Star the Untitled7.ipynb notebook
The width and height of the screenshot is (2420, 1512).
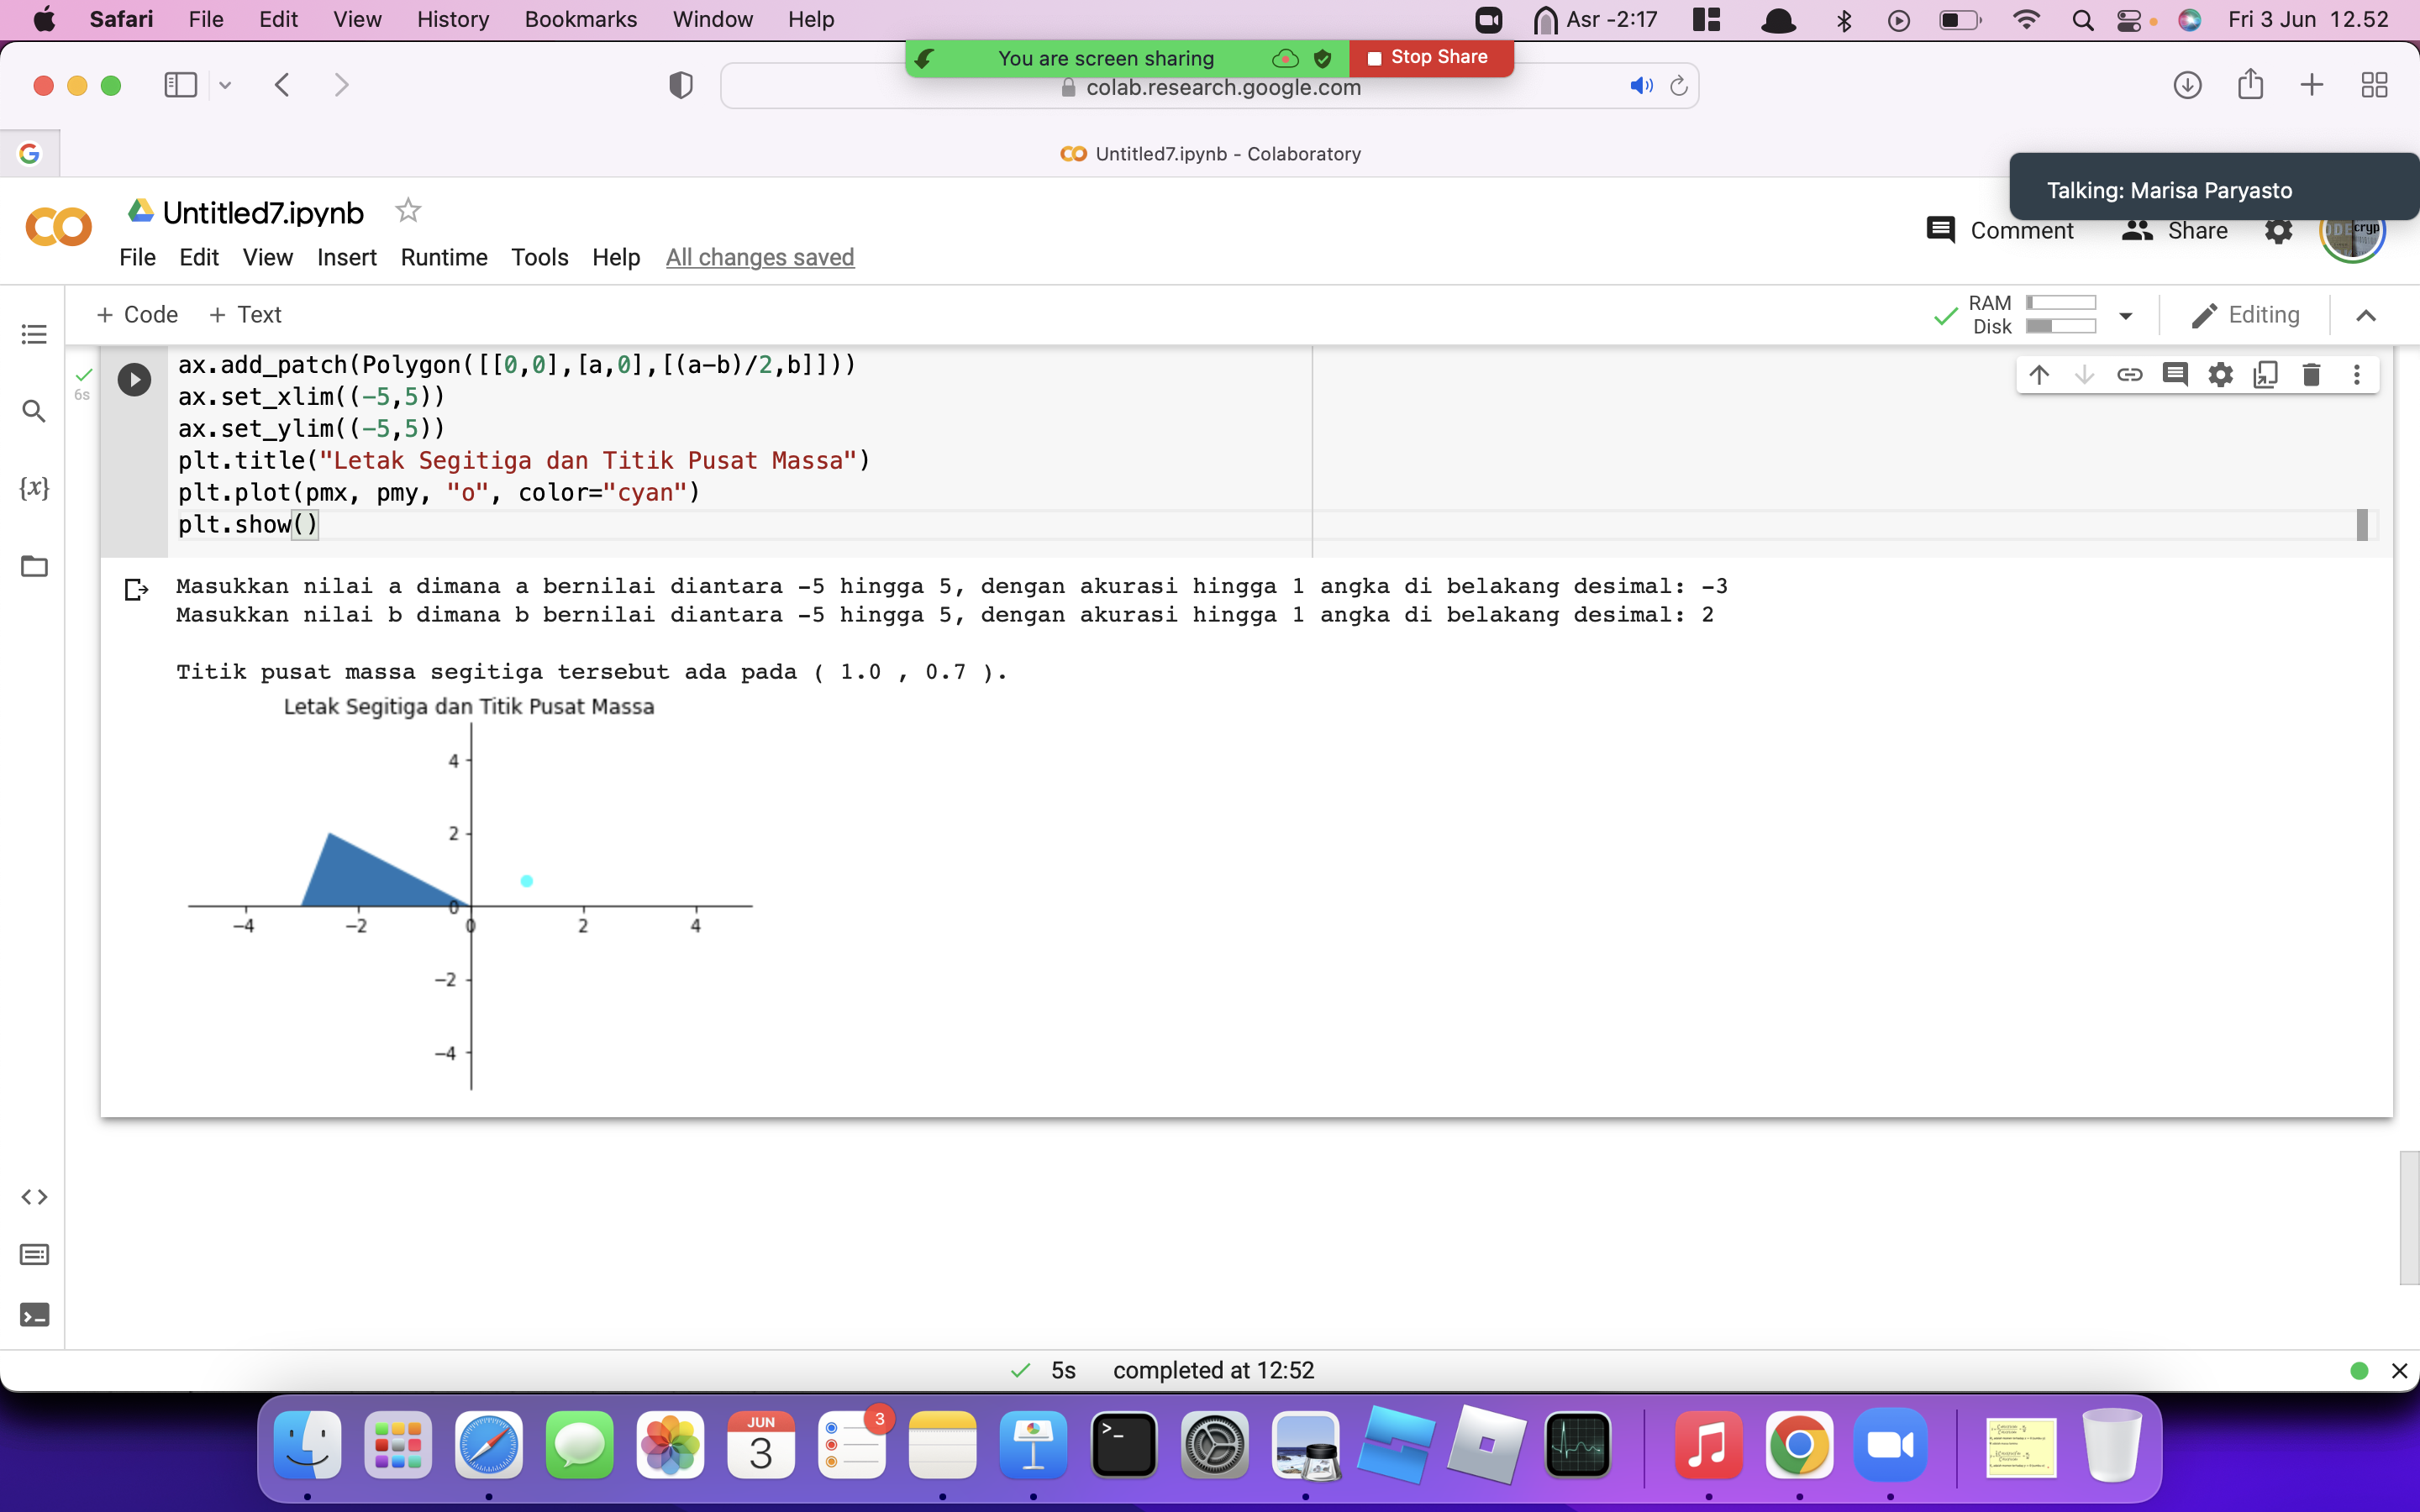point(408,211)
